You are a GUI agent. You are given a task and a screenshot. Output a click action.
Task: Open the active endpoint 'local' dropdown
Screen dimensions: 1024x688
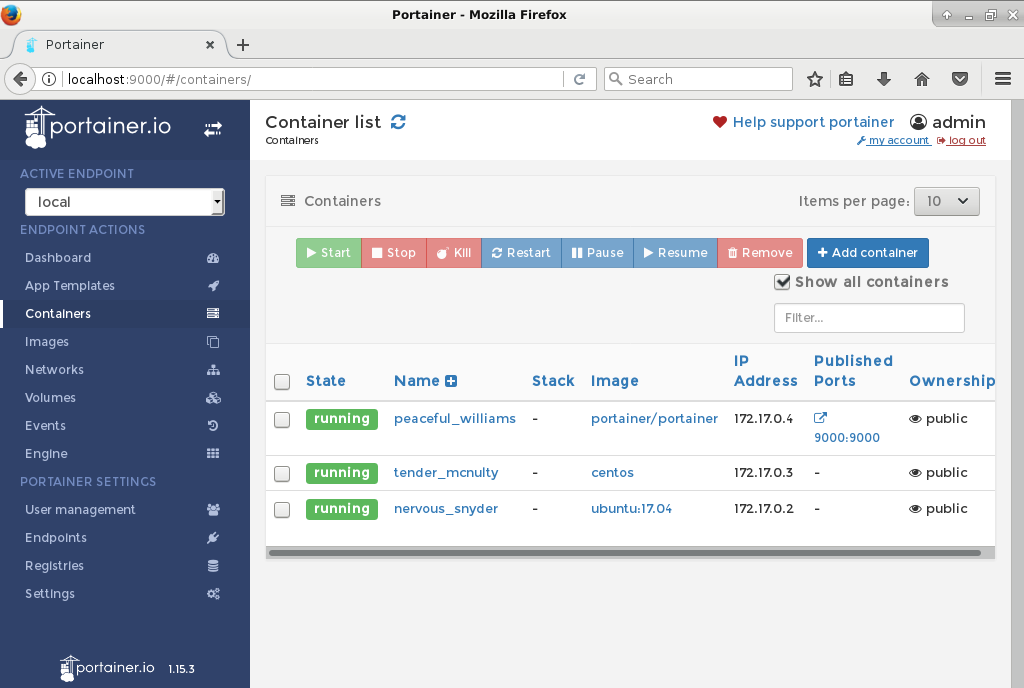(x=125, y=202)
